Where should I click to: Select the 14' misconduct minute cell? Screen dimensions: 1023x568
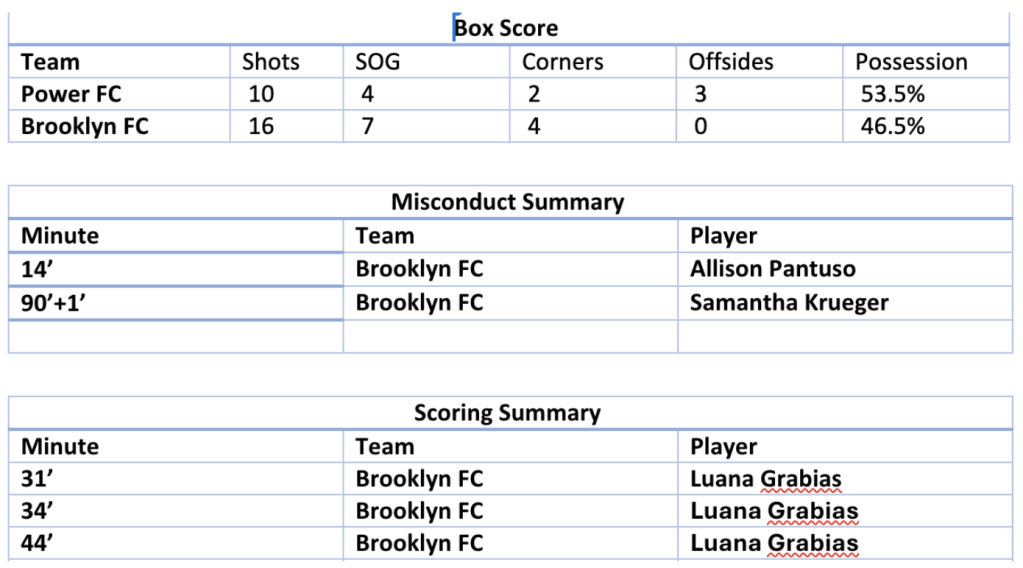point(176,269)
